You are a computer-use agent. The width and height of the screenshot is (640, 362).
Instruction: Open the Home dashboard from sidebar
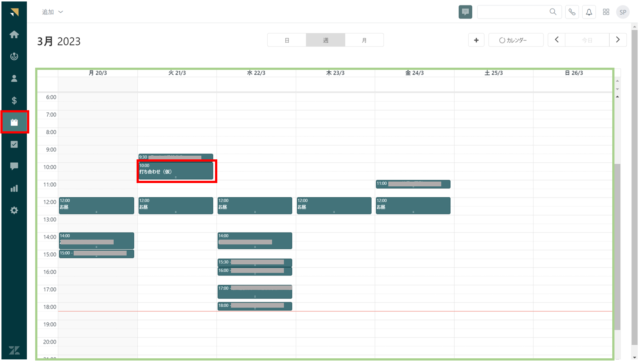[14, 34]
